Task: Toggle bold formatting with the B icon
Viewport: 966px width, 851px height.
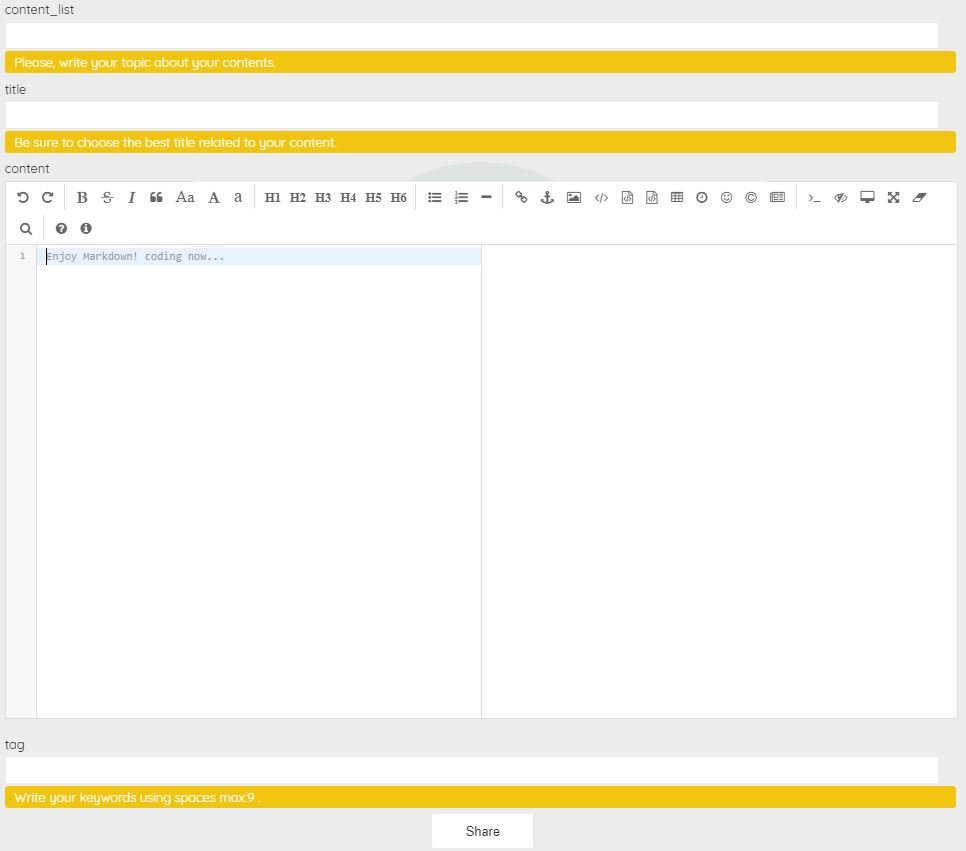Action: coord(82,197)
